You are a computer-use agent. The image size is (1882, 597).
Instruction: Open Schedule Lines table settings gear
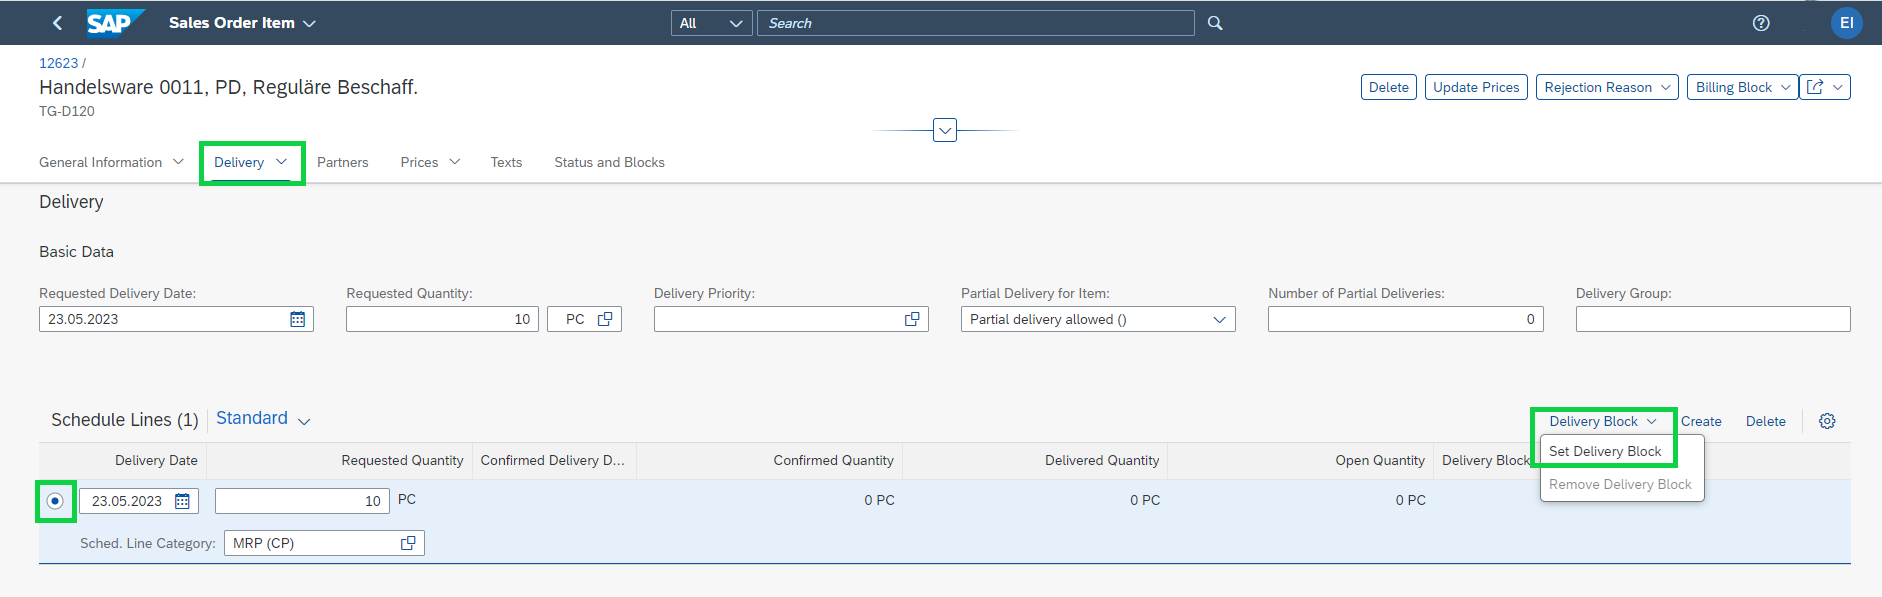(x=1827, y=421)
